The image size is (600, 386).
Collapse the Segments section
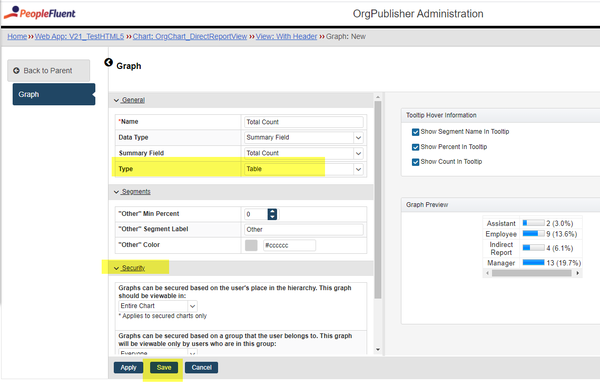click(x=132, y=192)
